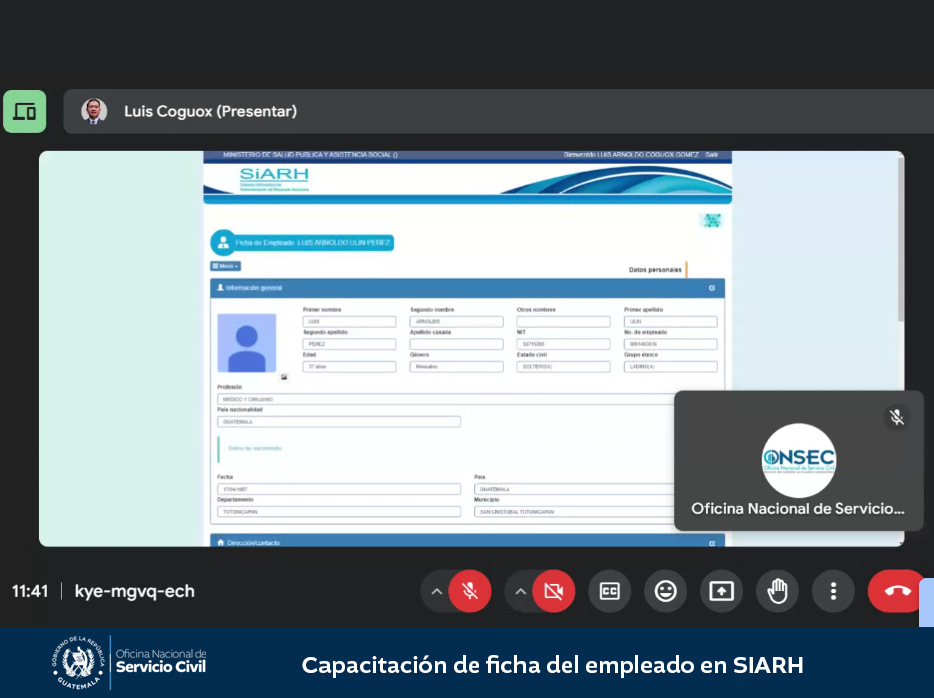The image size is (934, 698).
Task: Click the employee profile photo placeholder
Action: point(247,343)
